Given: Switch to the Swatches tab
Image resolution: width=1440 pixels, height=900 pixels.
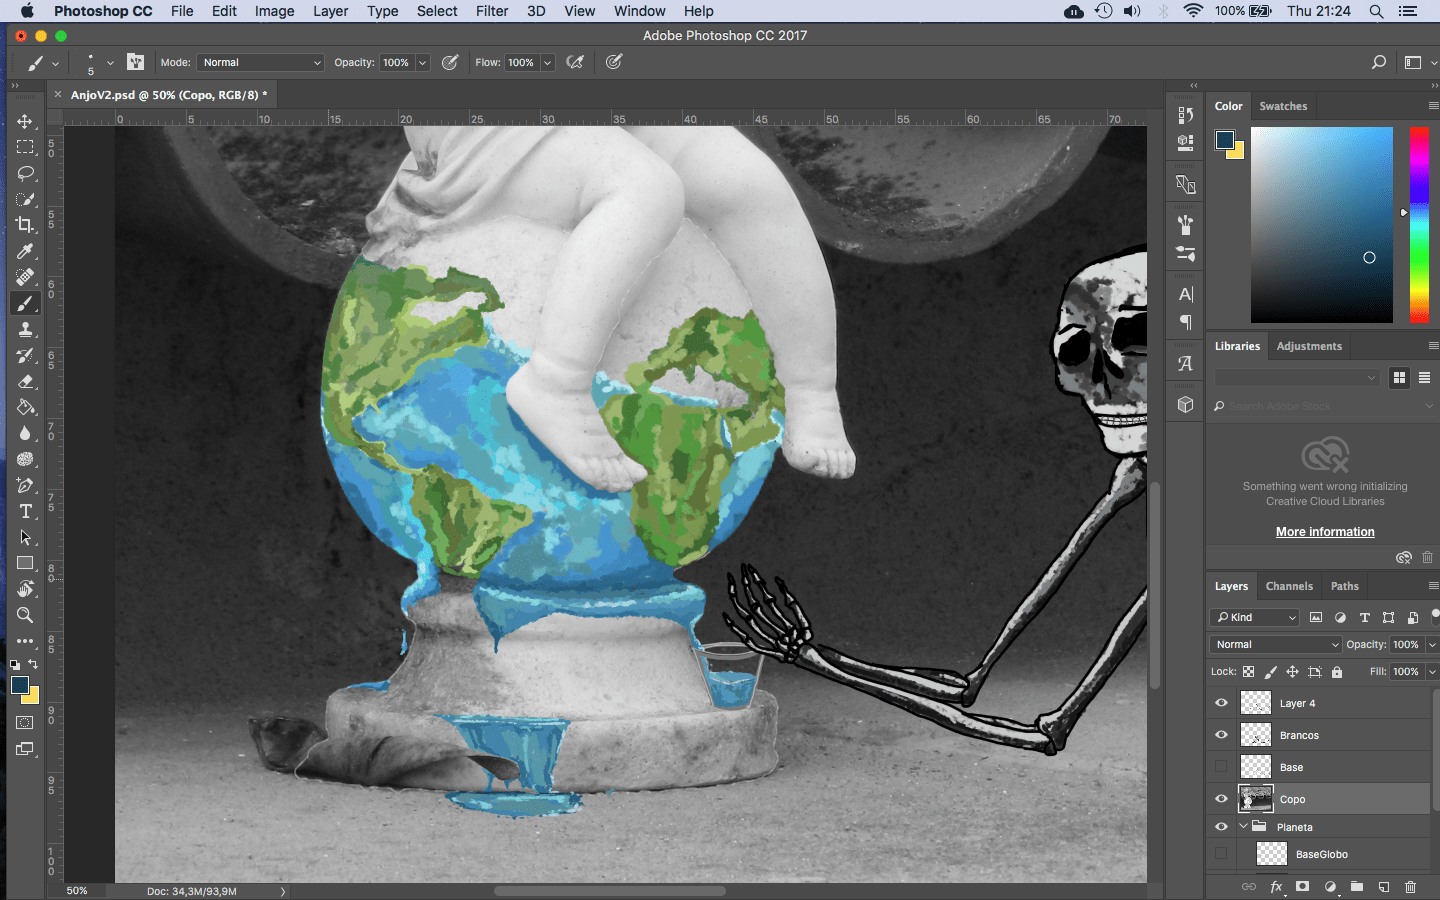Looking at the screenshot, I should click(1282, 106).
